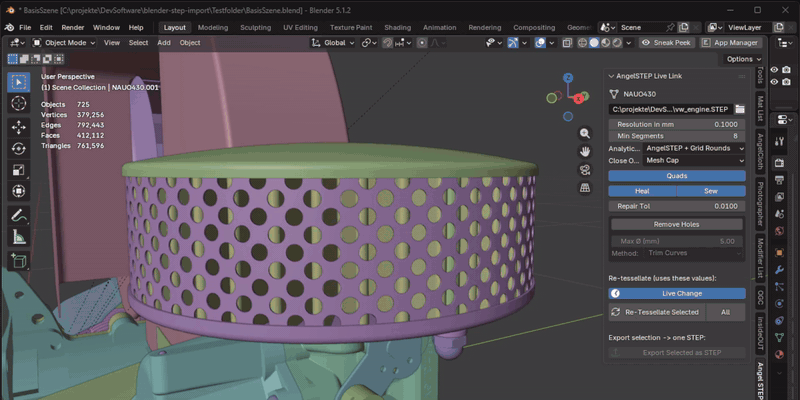Open the editor type dropdown in viewport header
Viewport: 800px width, 400px height.
pos(18,43)
